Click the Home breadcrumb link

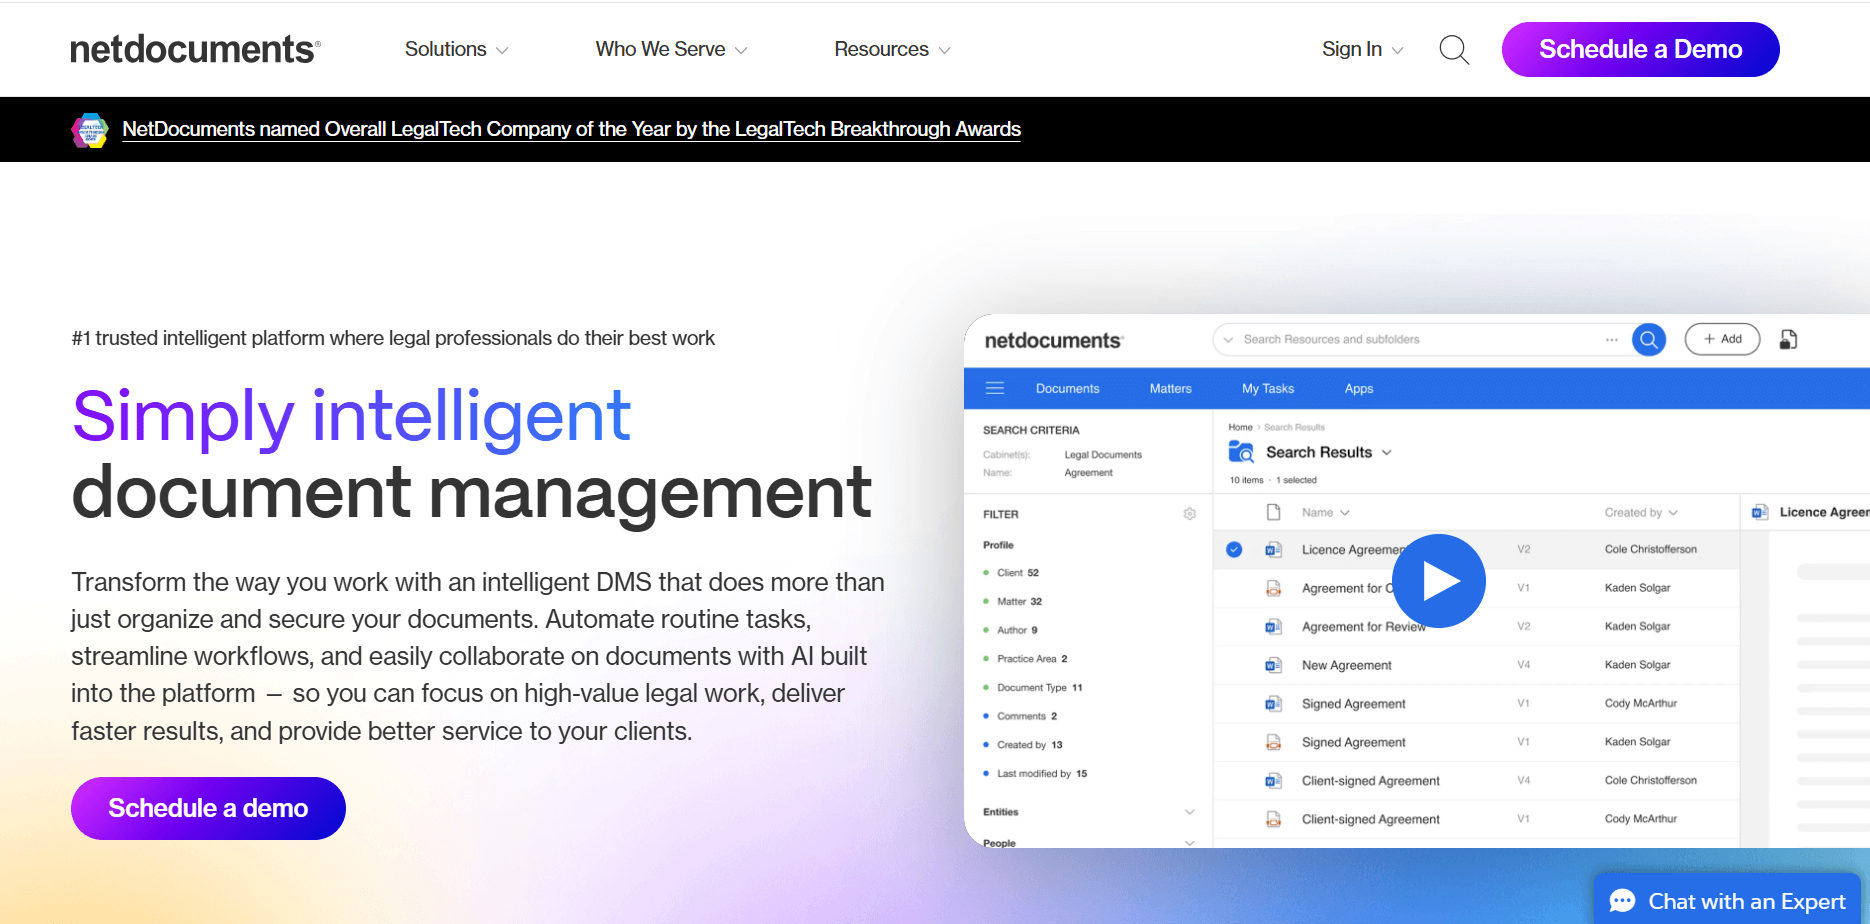(1240, 427)
